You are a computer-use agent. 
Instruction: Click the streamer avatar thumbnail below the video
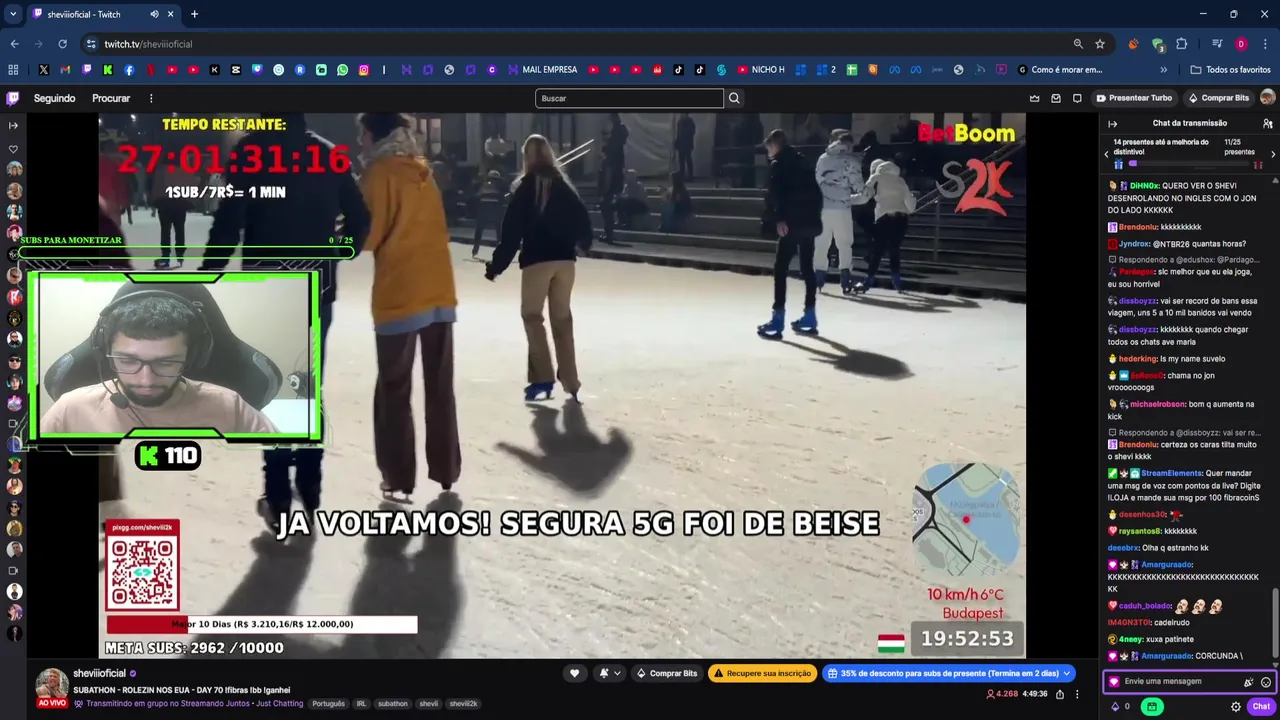52,686
